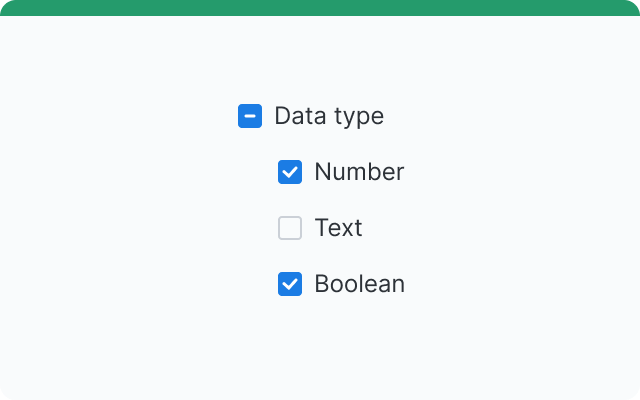Click the empty box icon beside Text
The height and width of the screenshot is (400, 640).
[290, 228]
